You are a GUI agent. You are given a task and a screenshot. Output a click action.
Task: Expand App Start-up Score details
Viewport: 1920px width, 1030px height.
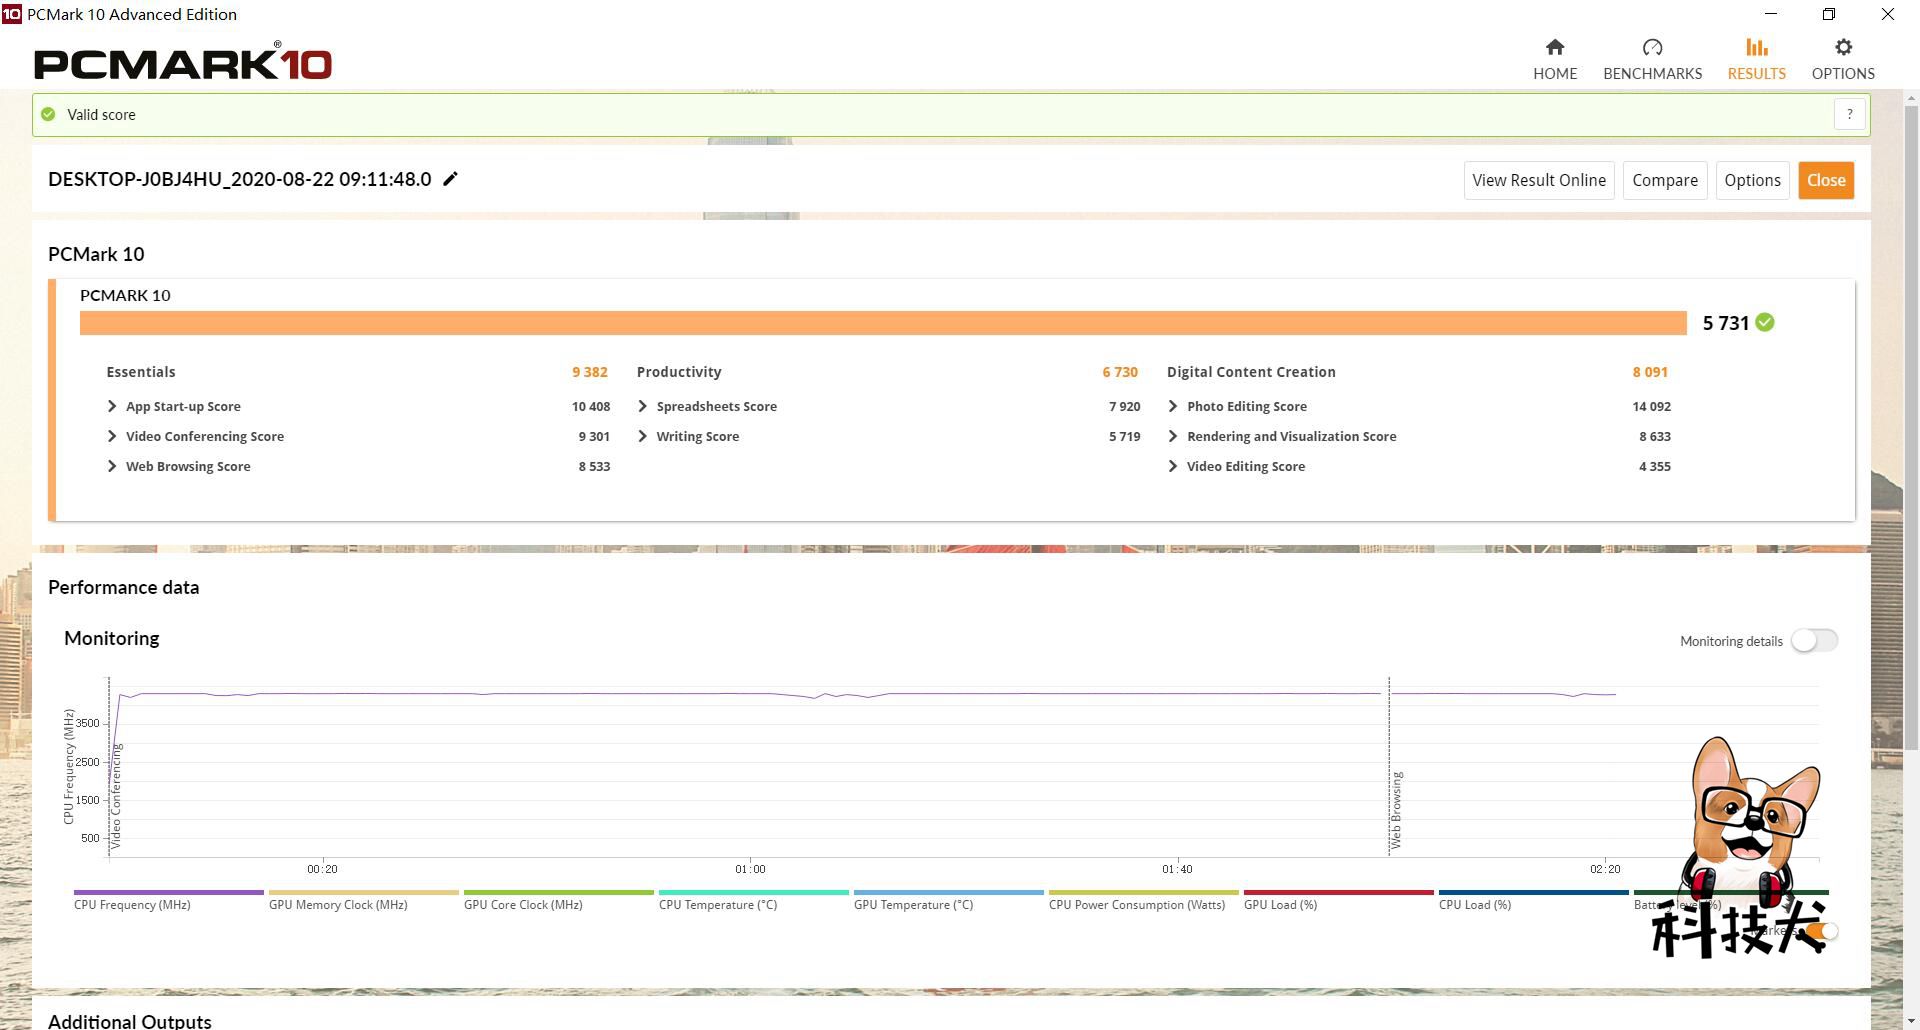pos(112,407)
